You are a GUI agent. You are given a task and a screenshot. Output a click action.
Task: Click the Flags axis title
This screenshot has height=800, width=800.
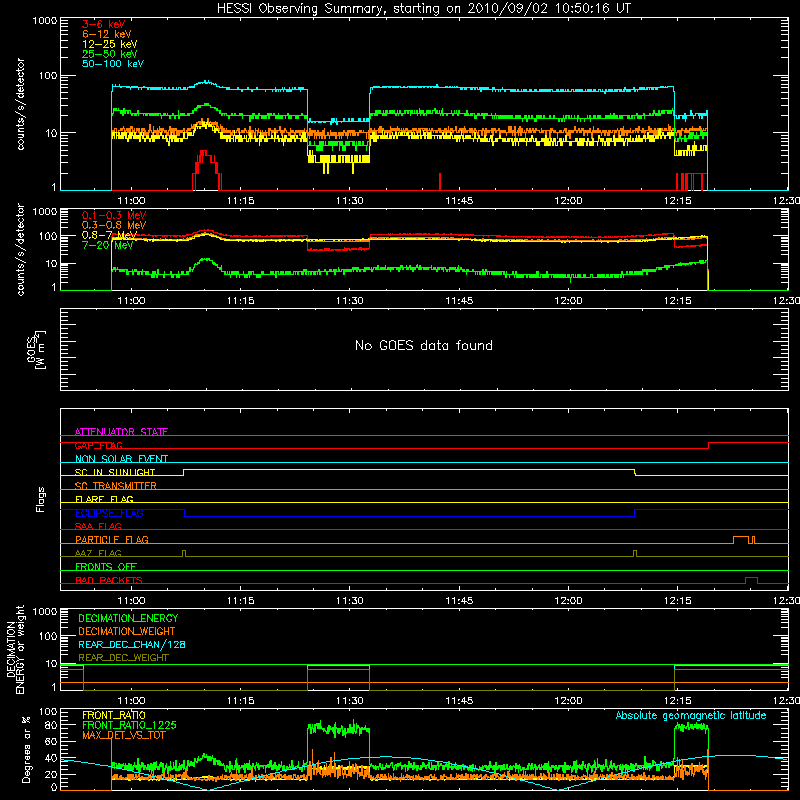click(40, 499)
